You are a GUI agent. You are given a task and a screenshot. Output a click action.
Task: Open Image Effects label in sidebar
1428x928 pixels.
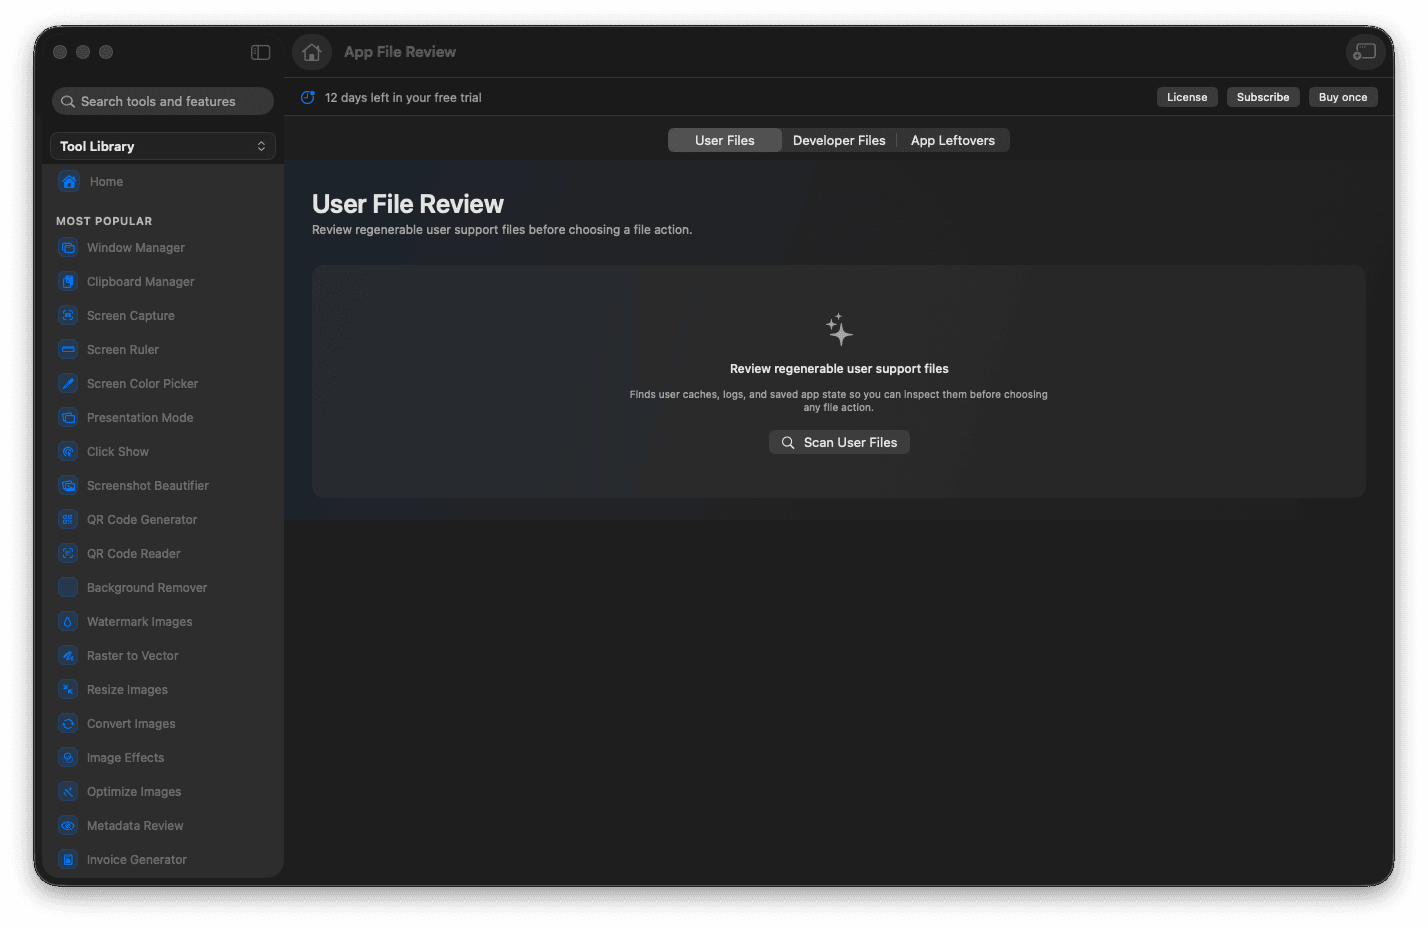[x=126, y=758]
